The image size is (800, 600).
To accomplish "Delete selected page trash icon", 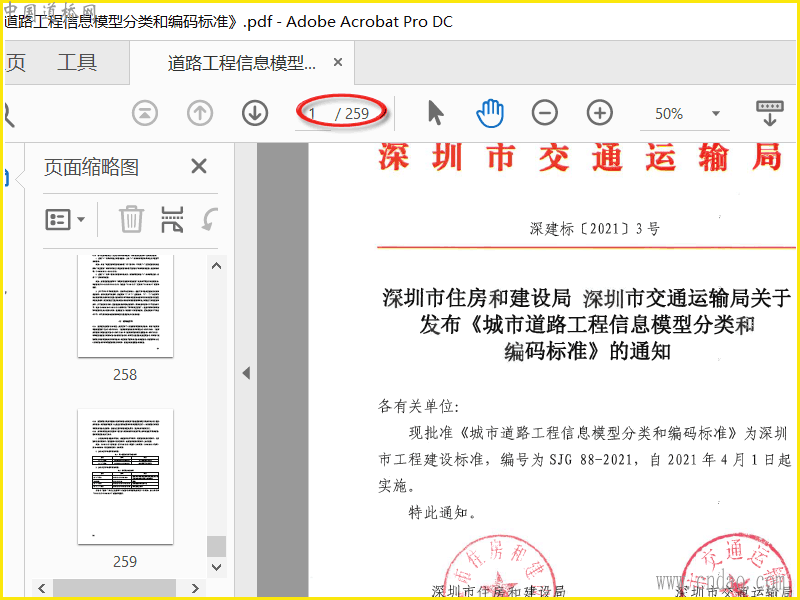I will pyautogui.click(x=131, y=219).
